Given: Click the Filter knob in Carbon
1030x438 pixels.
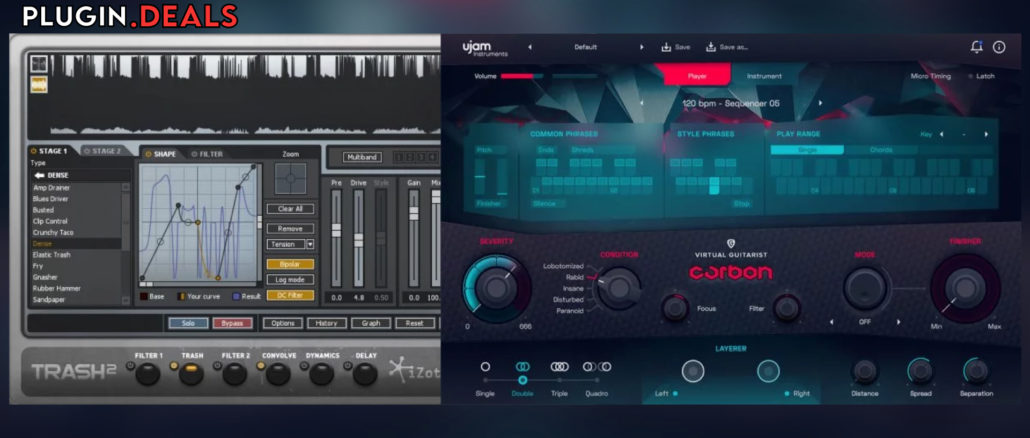Looking at the screenshot, I should point(786,307).
